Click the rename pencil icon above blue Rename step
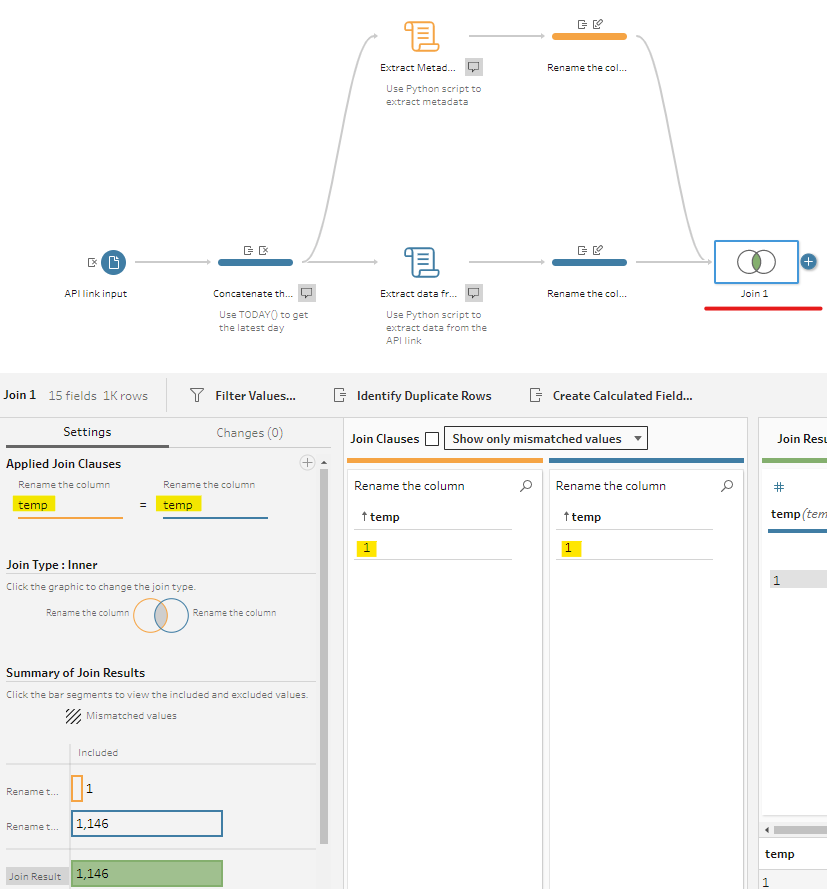Image resolution: width=827 pixels, height=889 pixels. (597, 250)
